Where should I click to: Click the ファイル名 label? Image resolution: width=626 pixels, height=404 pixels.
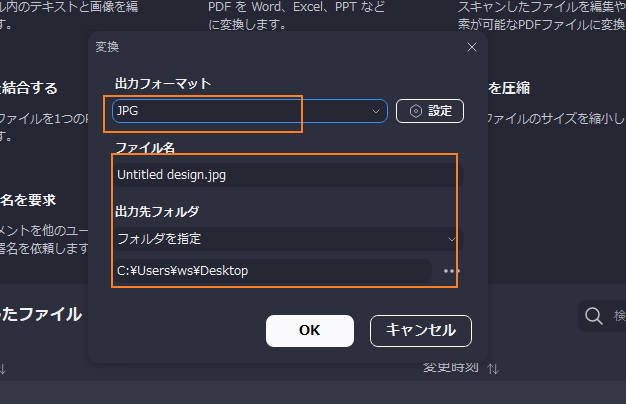[145, 149]
